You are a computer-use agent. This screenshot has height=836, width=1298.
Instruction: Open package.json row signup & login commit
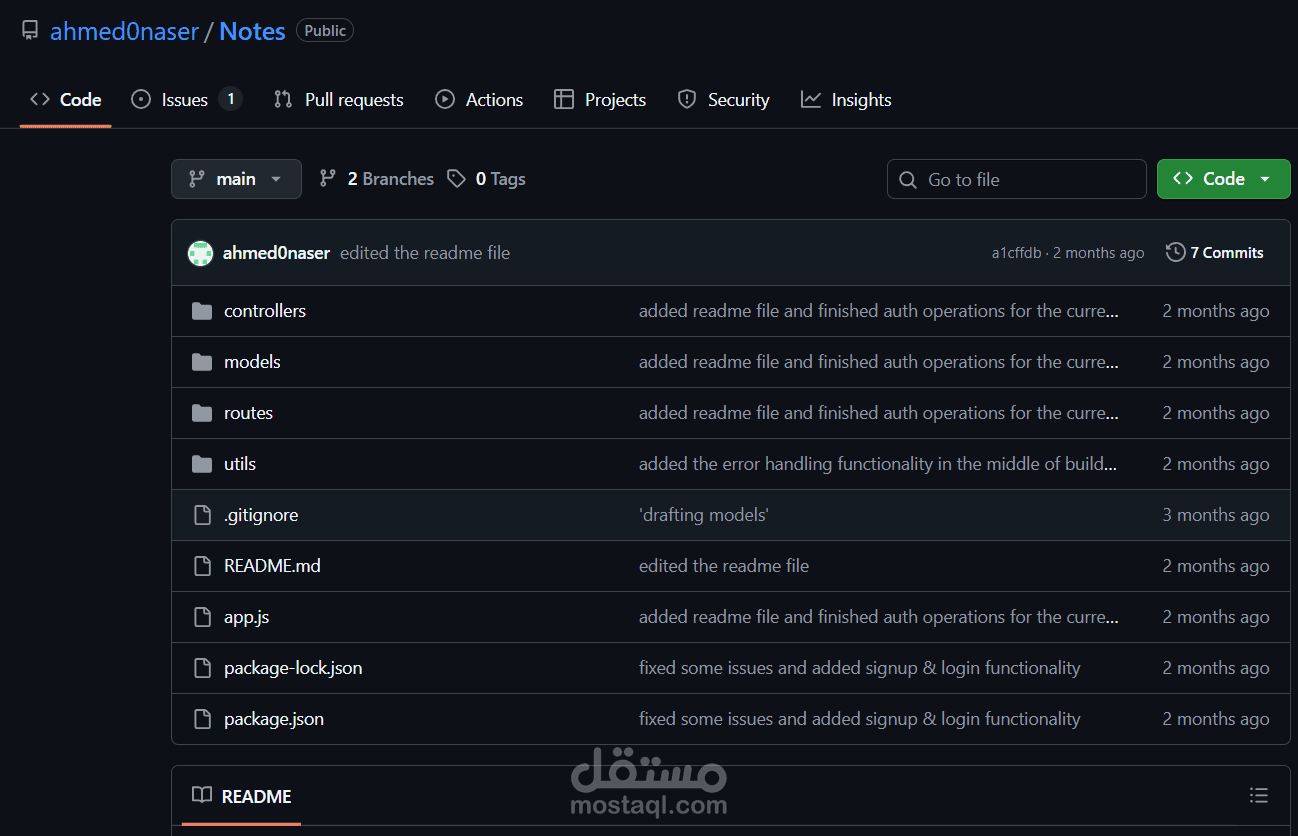tap(860, 719)
